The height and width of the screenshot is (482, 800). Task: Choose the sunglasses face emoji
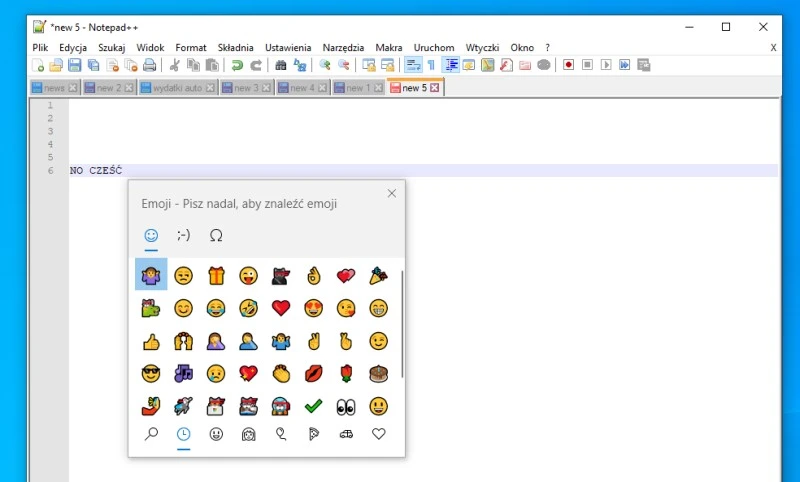point(151,374)
